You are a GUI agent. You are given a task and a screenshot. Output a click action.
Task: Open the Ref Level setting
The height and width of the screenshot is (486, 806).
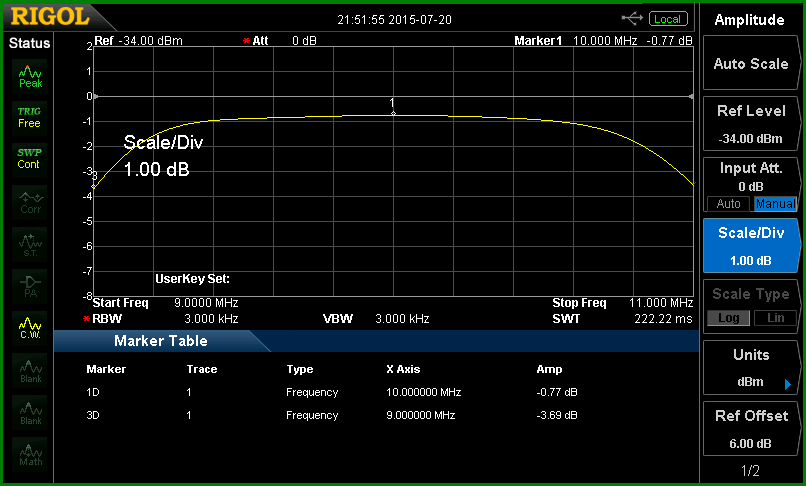pyautogui.click(x=751, y=124)
